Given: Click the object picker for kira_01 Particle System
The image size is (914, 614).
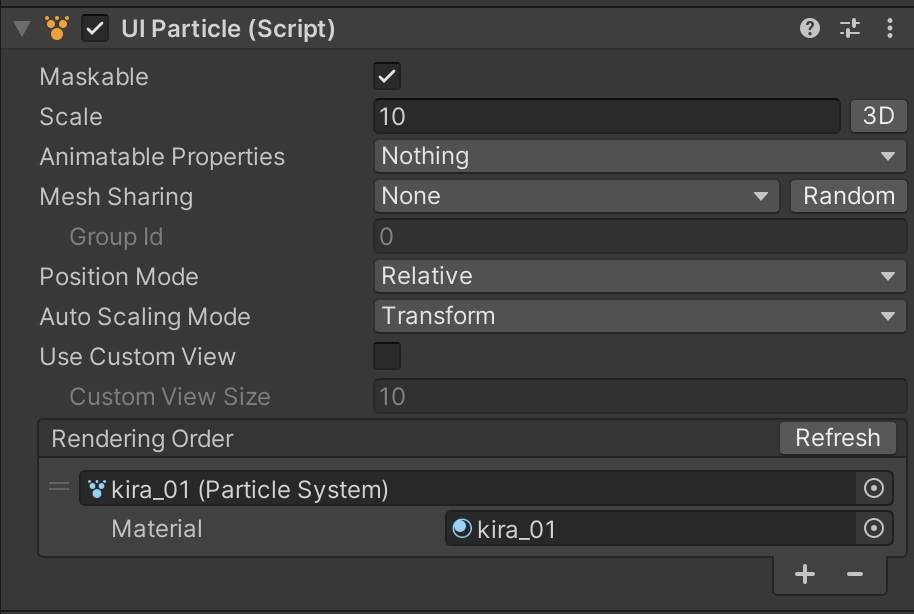Looking at the screenshot, I should (874, 489).
